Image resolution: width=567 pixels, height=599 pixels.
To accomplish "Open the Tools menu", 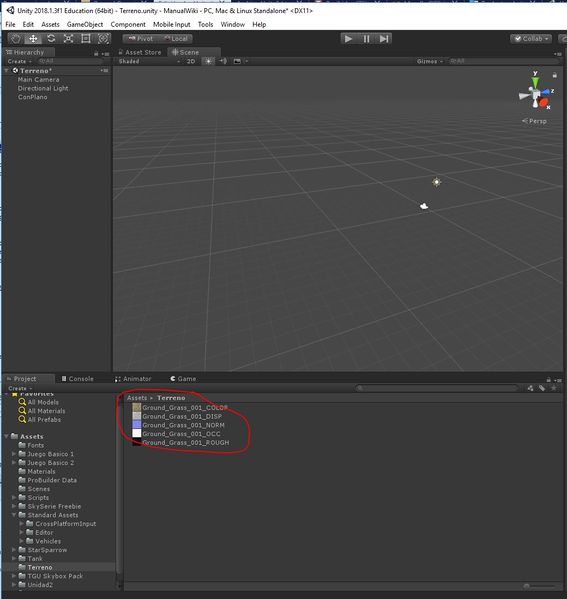I will tap(206, 24).
